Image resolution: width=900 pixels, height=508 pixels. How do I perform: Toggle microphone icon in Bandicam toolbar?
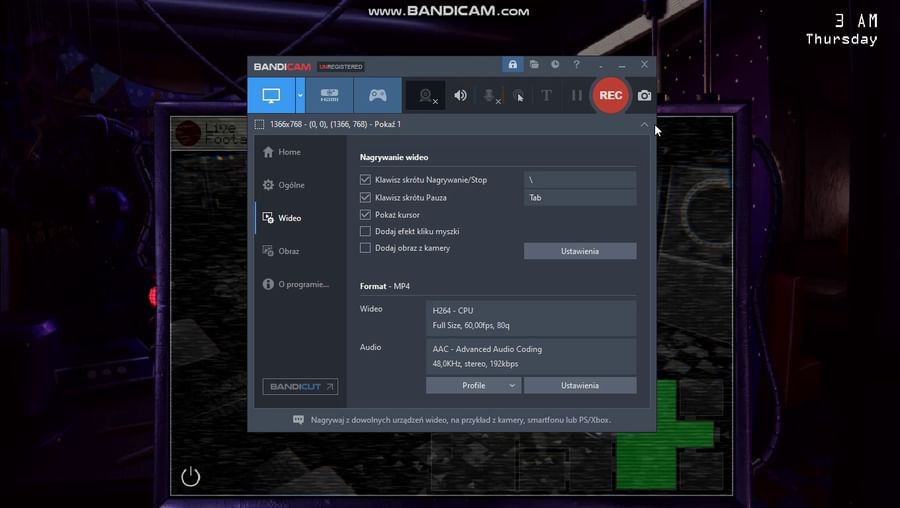click(490, 96)
